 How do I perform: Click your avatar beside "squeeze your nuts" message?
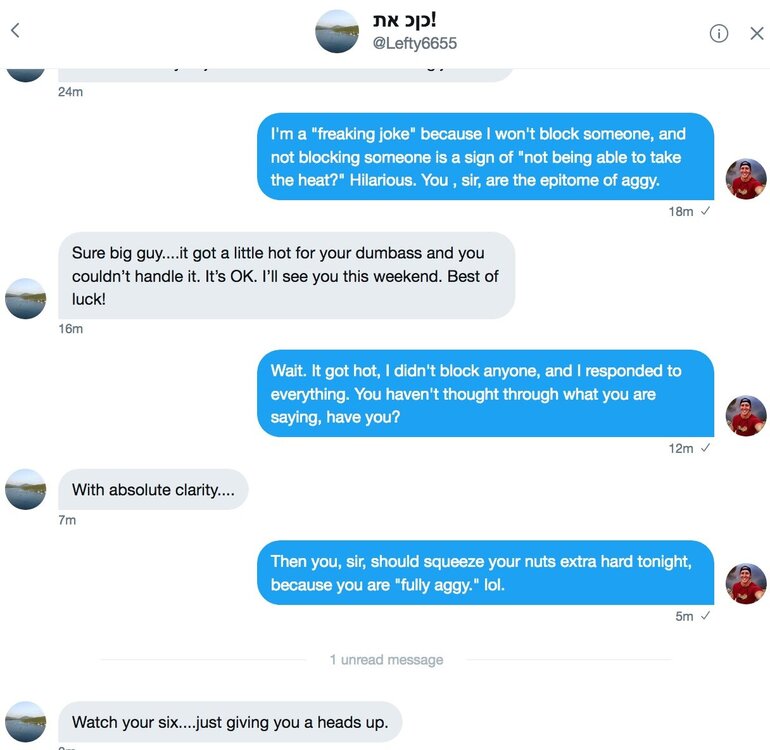(x=745, y=584)
